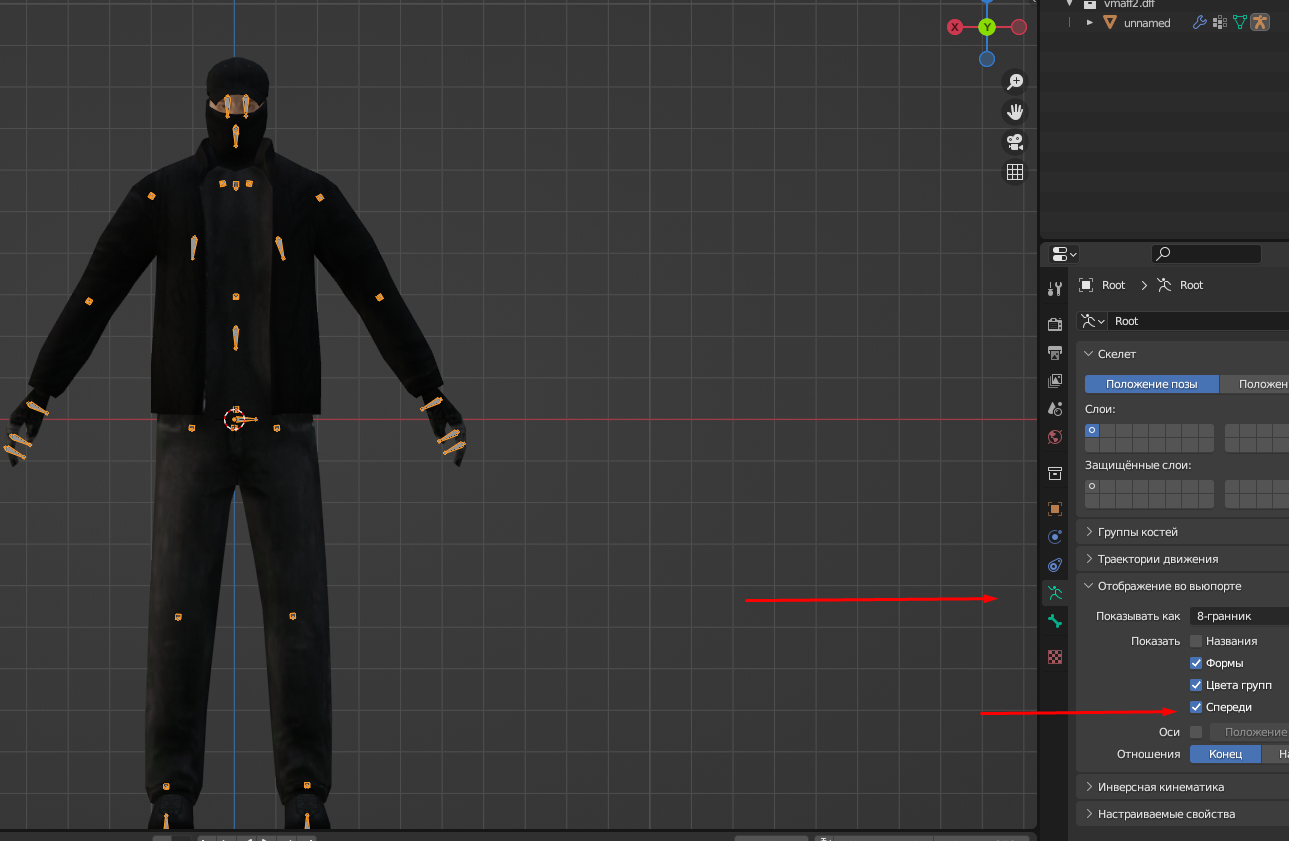Expand the unnamed object in outliner
Image resolution: width=1289 pixels, height=841 pixels.
pyautogui.click(x=1090, y=22)
